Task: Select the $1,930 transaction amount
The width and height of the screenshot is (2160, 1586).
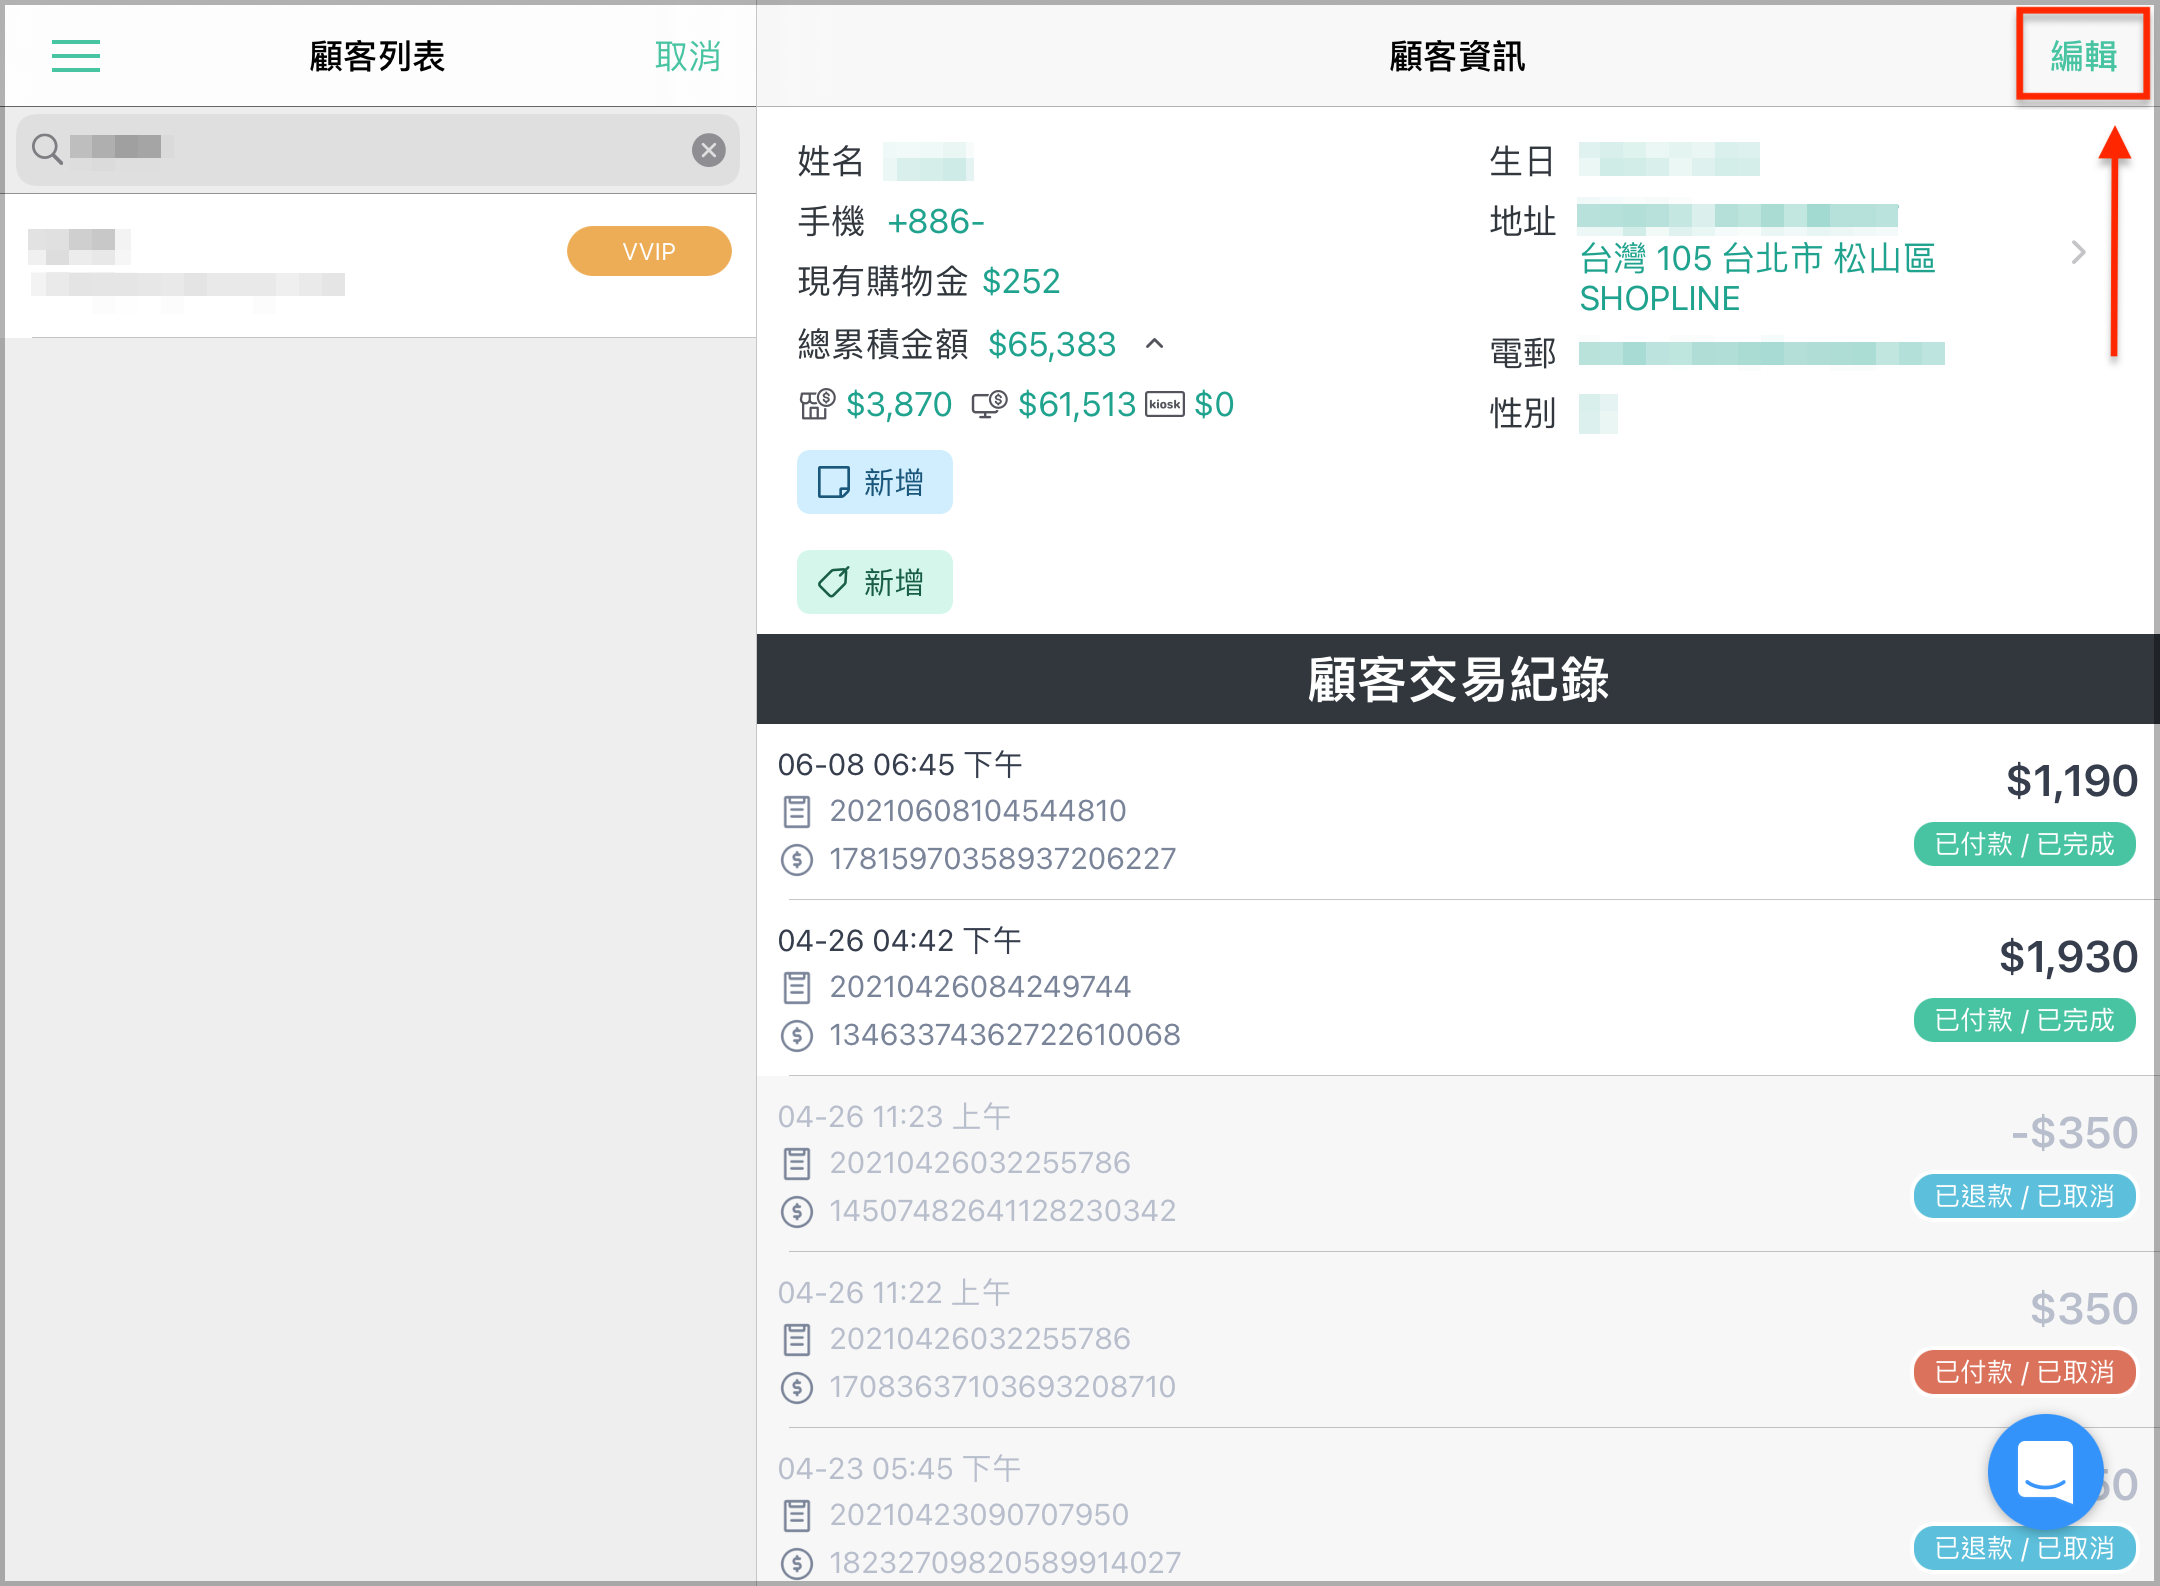Action: 2068,956
